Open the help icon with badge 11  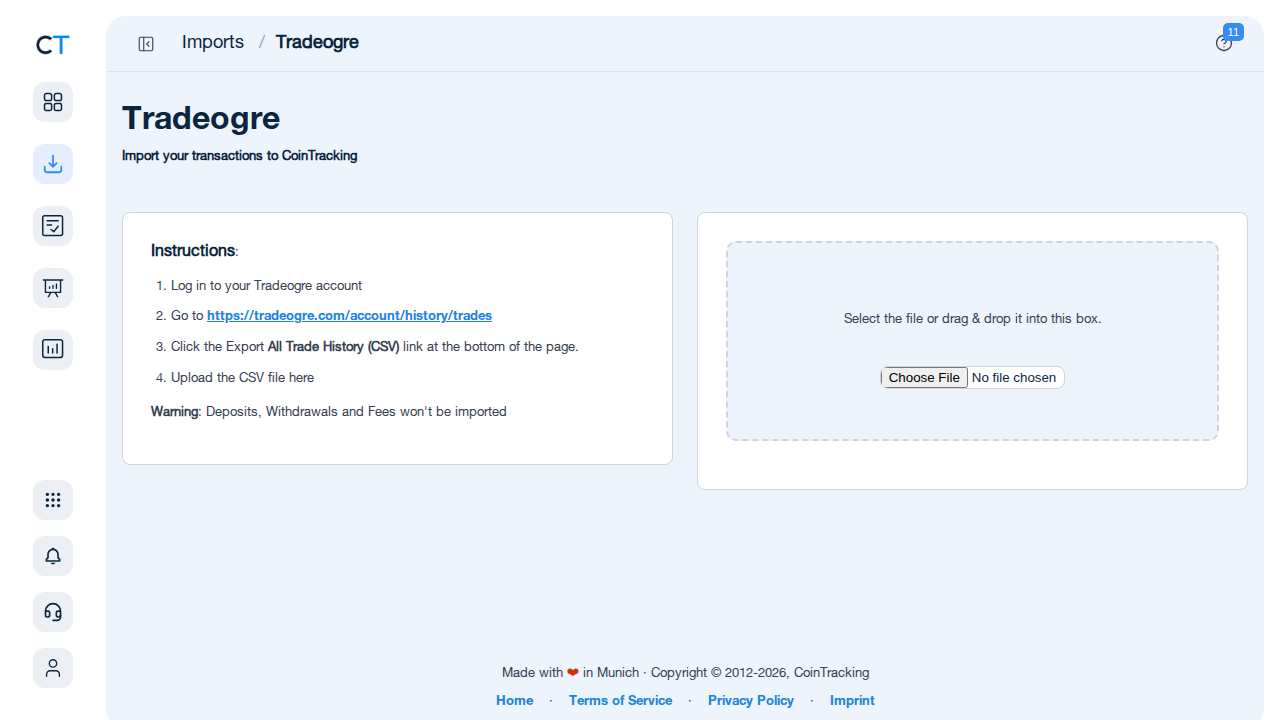(1224, 43)
